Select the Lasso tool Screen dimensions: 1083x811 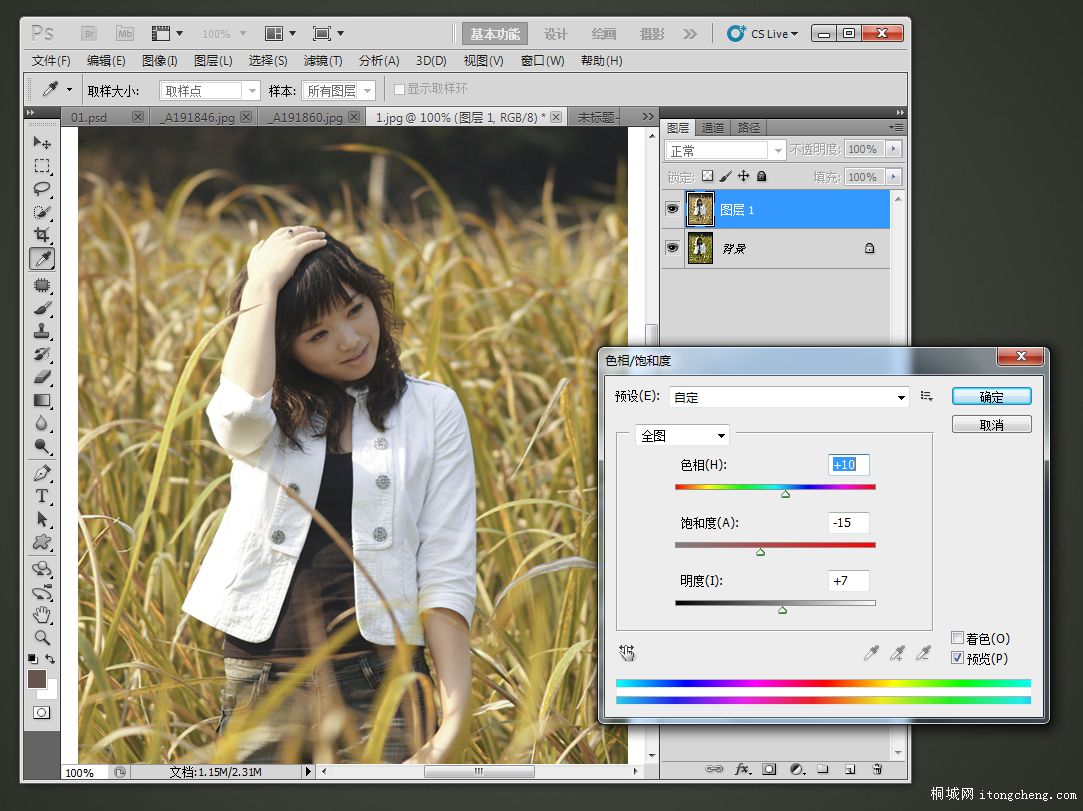click(42, 189)
